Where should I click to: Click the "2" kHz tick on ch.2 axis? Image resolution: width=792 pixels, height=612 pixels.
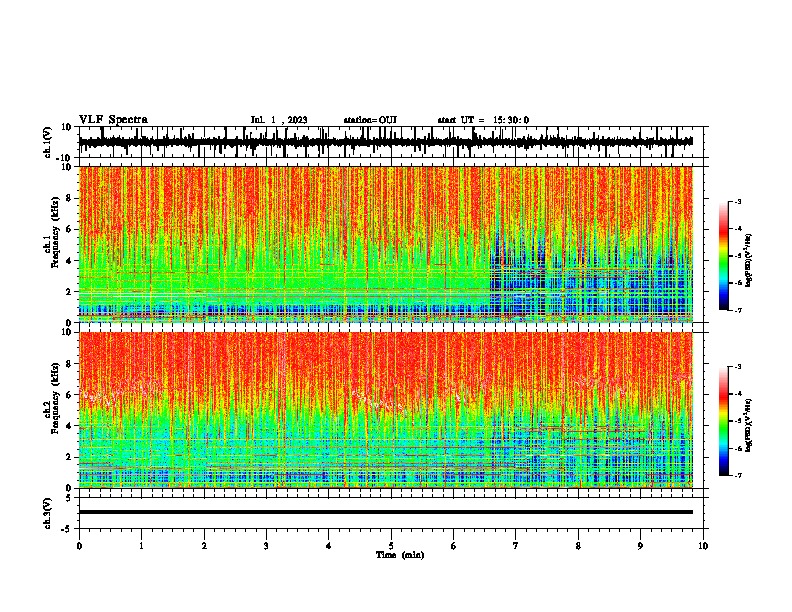[69, 457]
